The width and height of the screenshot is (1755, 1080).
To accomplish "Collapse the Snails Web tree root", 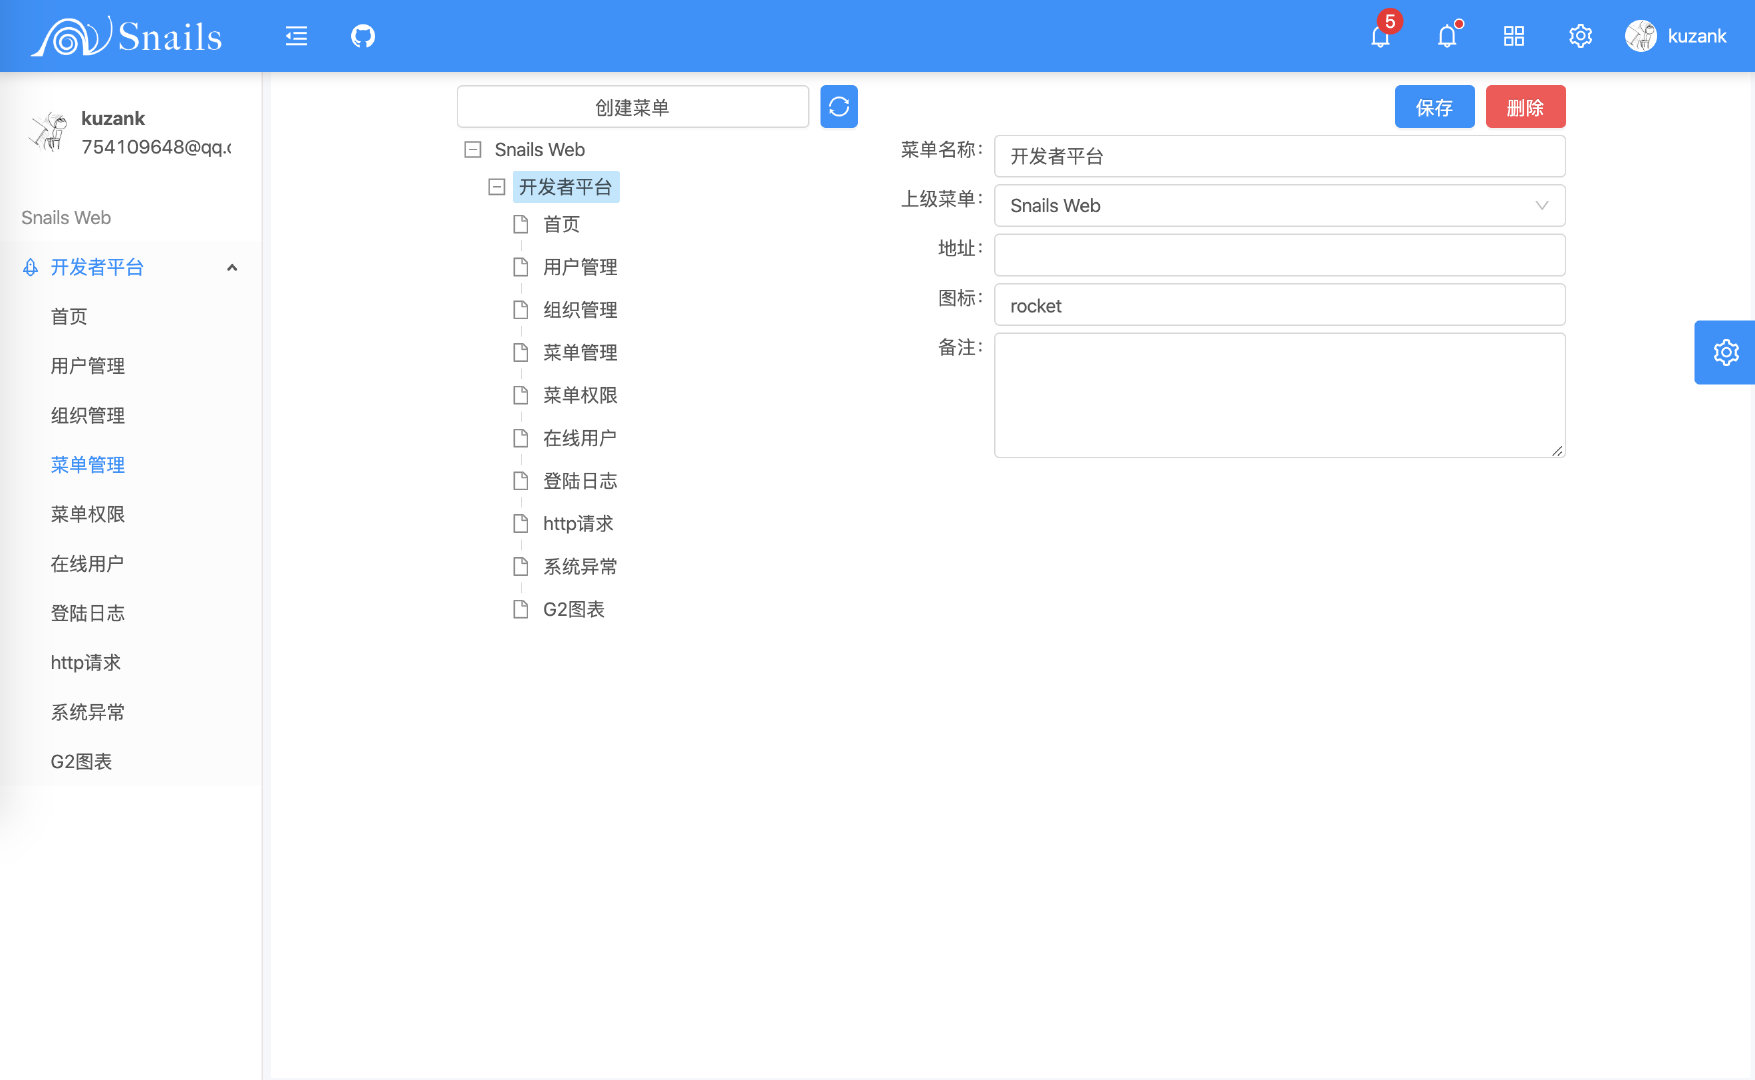I will 473,150.
